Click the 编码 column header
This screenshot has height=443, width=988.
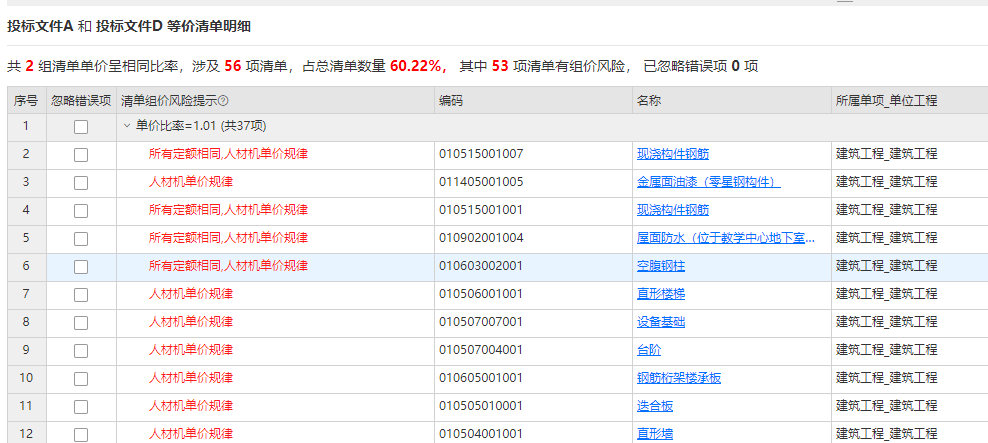534,100
